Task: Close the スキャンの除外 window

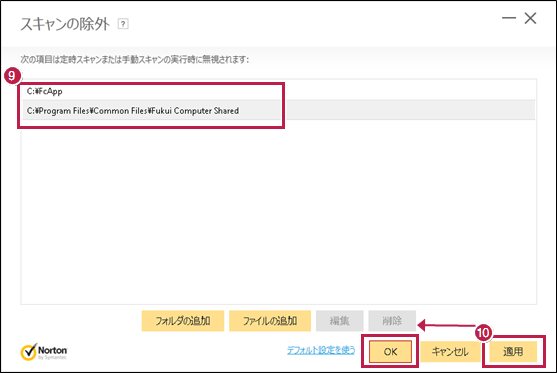Action: coord(530,18)
